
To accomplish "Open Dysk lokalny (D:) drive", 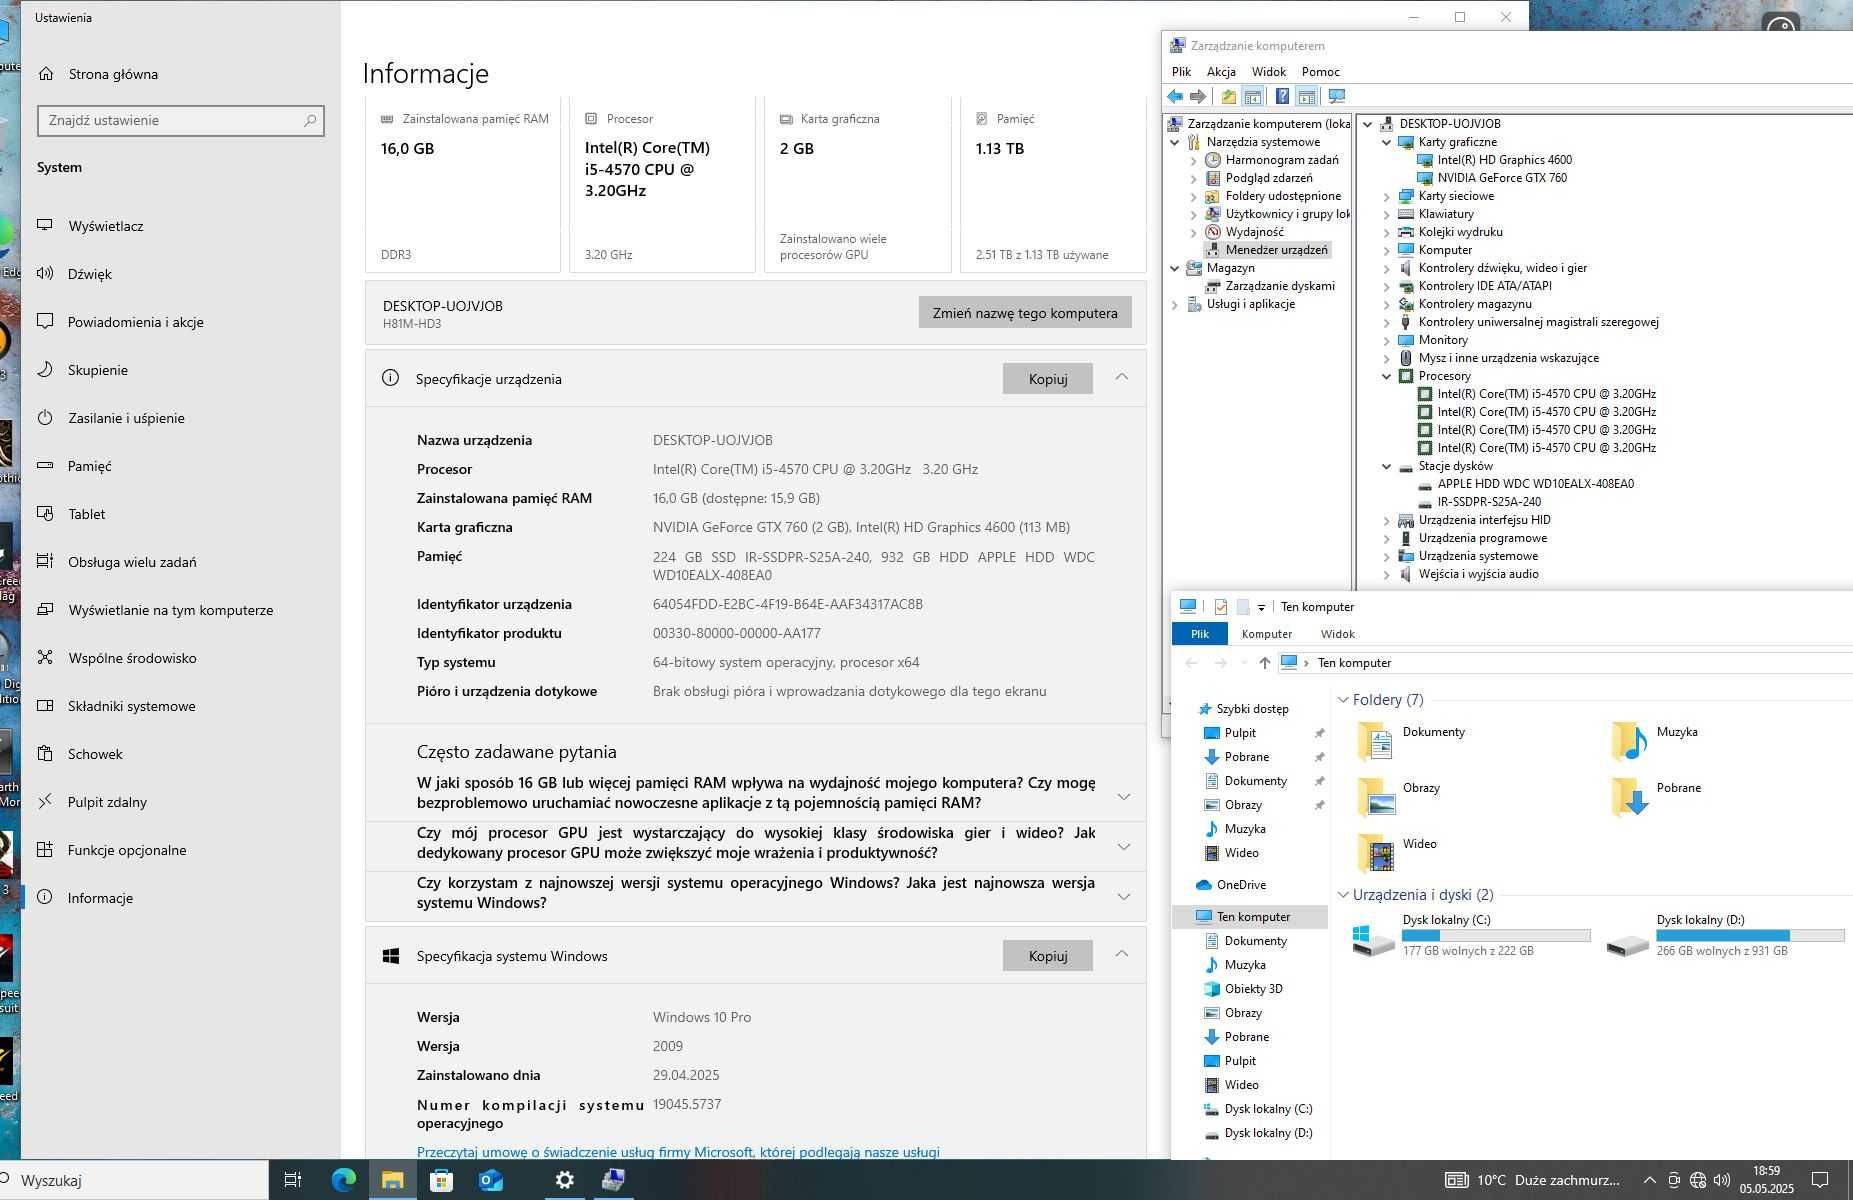I will (1725, 936).
